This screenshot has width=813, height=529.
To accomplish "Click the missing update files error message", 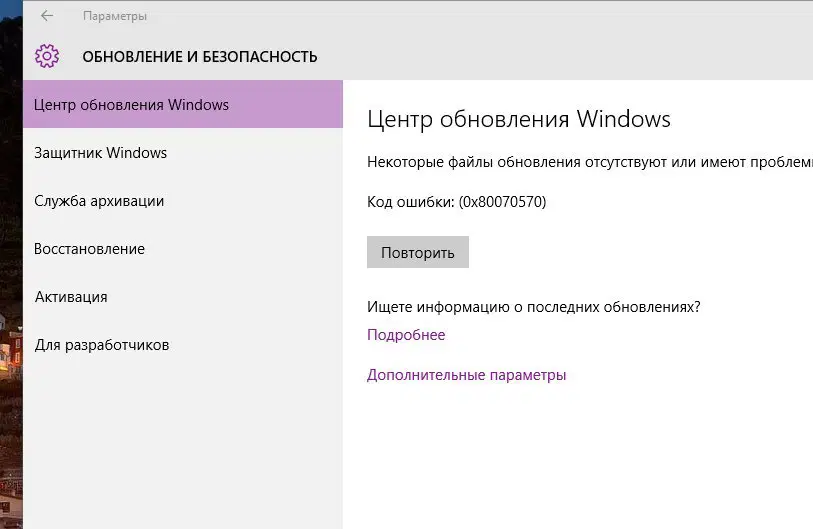I will pos(589,162).
